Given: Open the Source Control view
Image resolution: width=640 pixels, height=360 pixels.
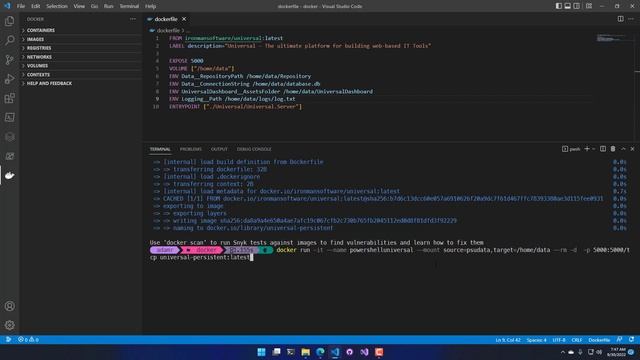Looking at the screenshot, I should pos(9,60).
